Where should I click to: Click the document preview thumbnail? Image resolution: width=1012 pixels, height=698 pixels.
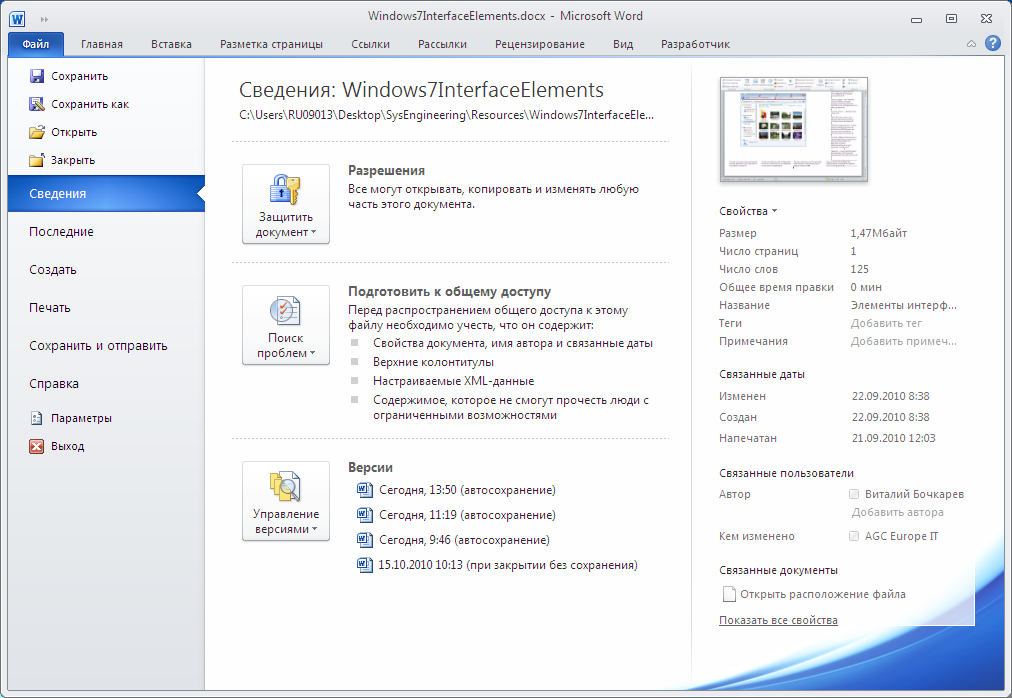coord(793,130)
